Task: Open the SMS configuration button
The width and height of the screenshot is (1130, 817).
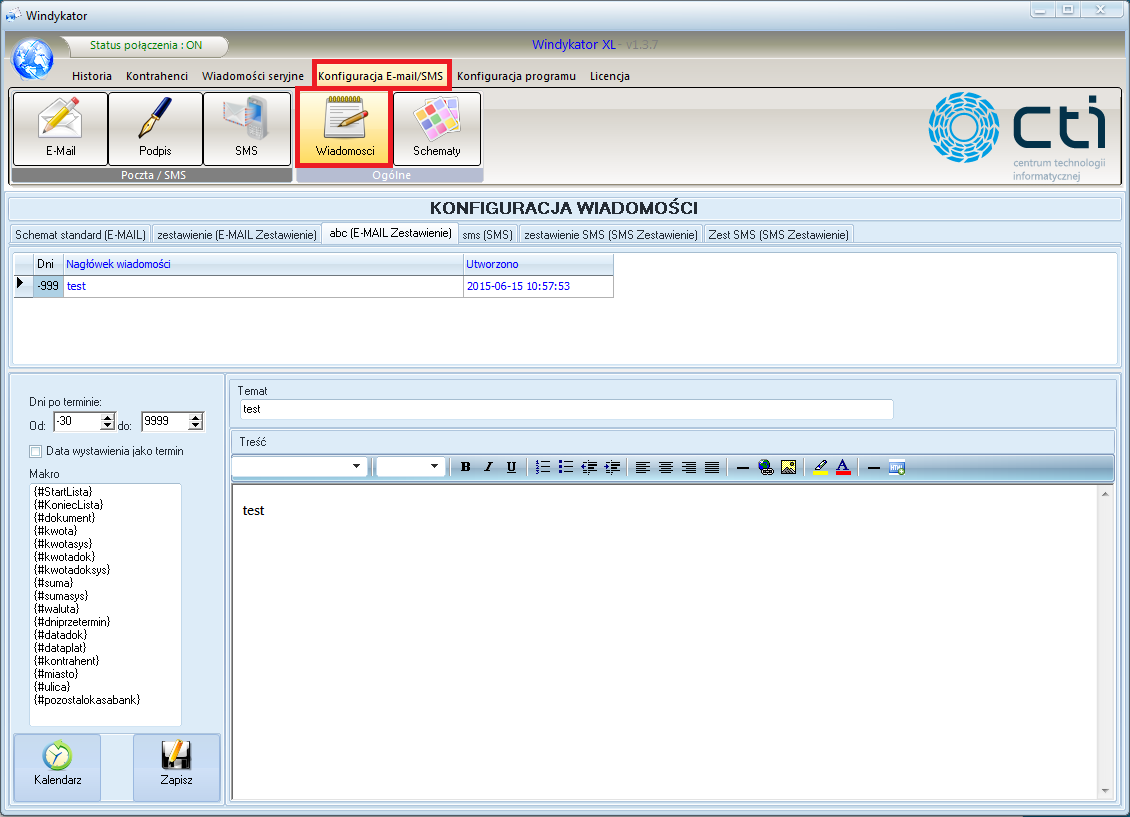Action: click(x=246, y=129)
